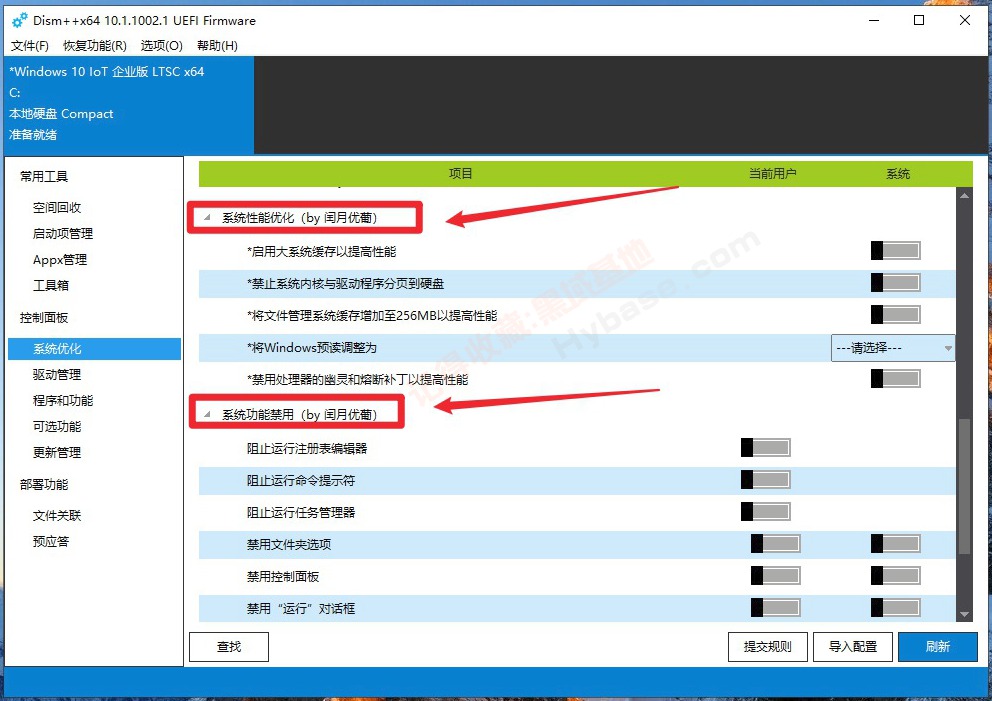Image resolution: width=992 pixels, height=701 pixels.
Task: Open 程序和功能 in sidebar
Action: [x=63, y=400]
